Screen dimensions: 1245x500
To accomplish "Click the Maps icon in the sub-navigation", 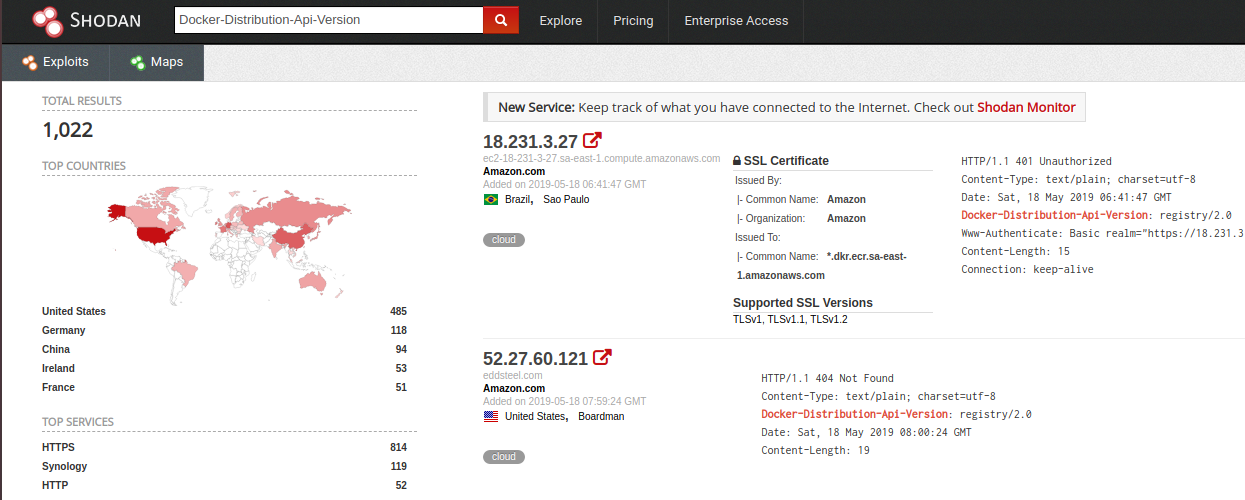I will 137,62.
